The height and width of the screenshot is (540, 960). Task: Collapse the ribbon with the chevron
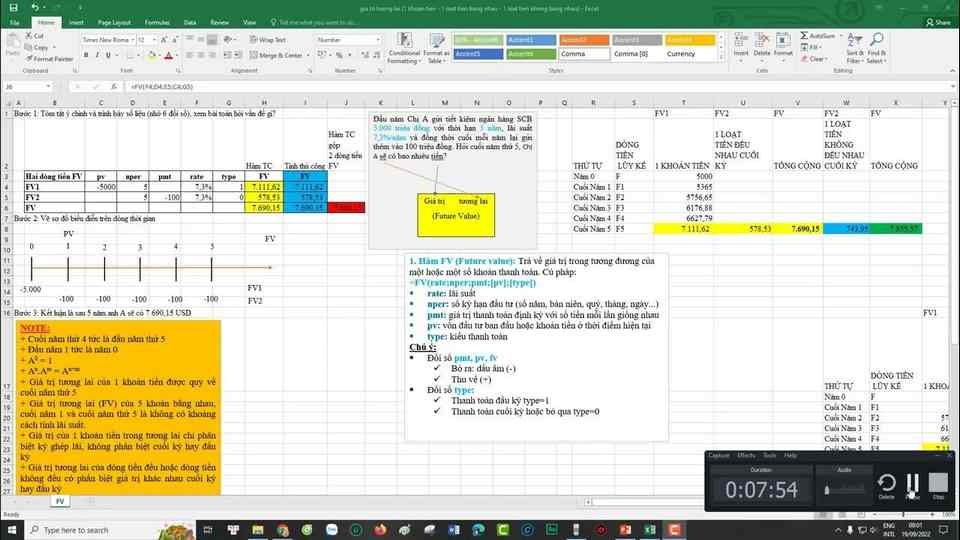[952, 71]
